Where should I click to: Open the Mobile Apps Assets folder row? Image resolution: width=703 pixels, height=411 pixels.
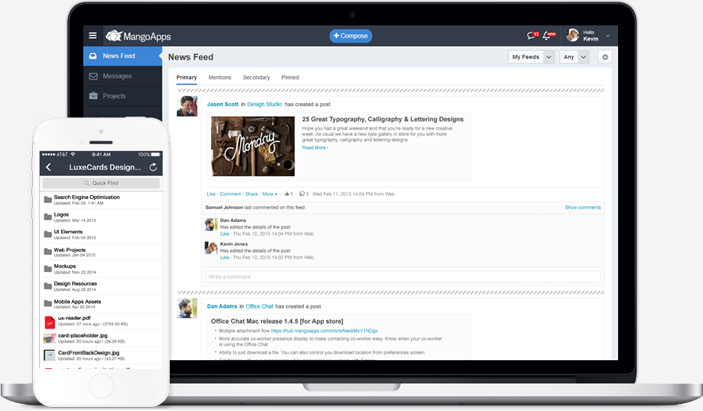(101, 303)
